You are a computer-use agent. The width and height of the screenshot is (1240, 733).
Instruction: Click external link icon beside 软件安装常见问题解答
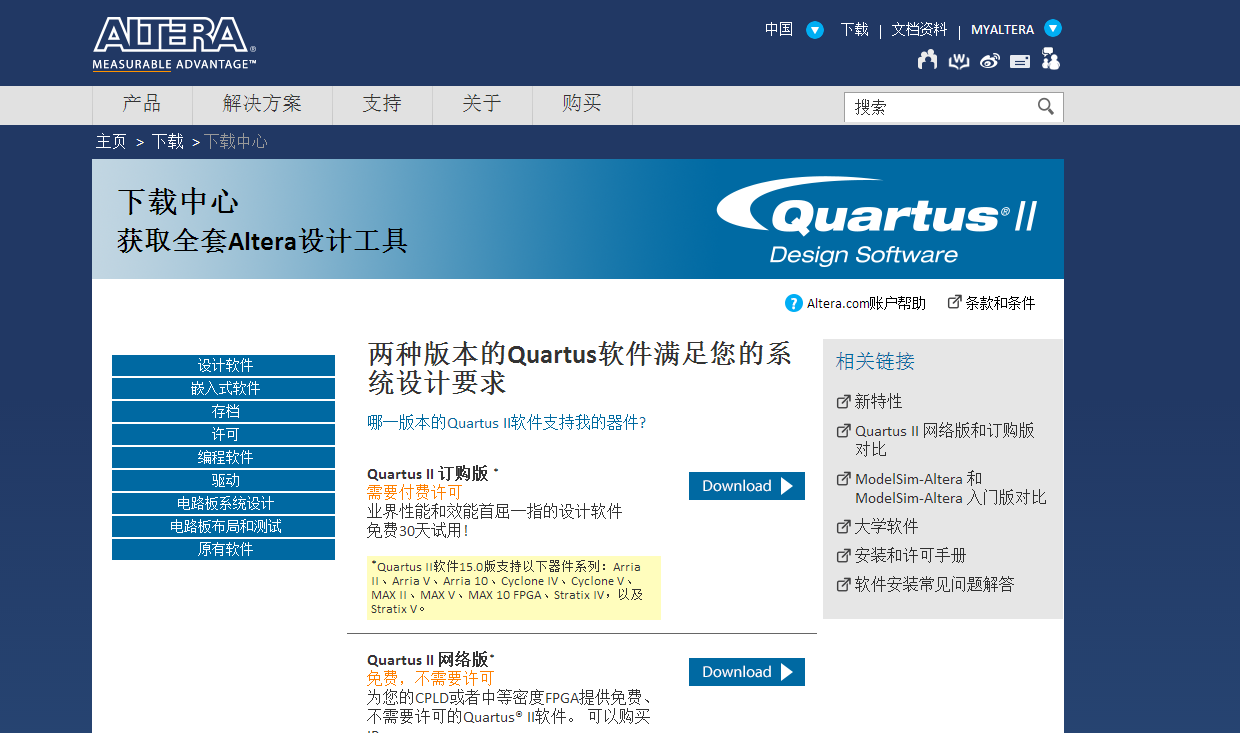[x=843, y=584]
